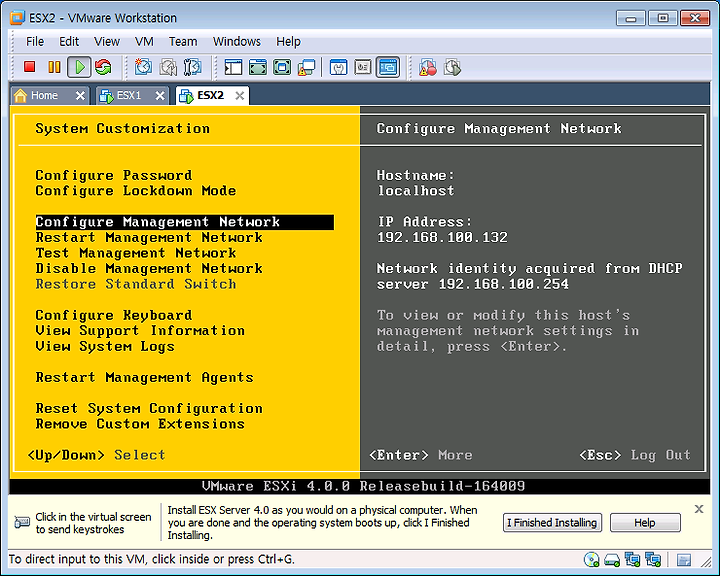Image resolution: width=720 pixels, height=576 pixels.
Task: Open the Snapshot Manager wrench-clock icon
Action: (192, 67)
